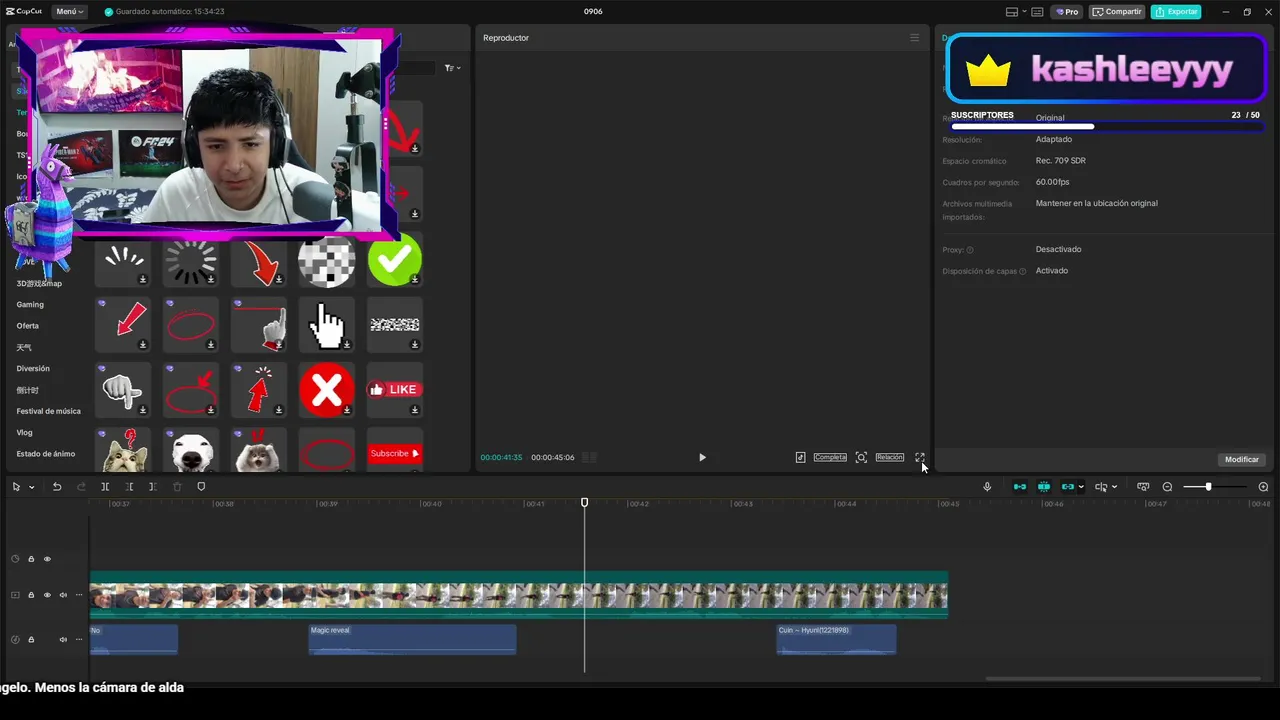
Task: Click the delete-right trim icon
Action: click(x=153, y=487)
